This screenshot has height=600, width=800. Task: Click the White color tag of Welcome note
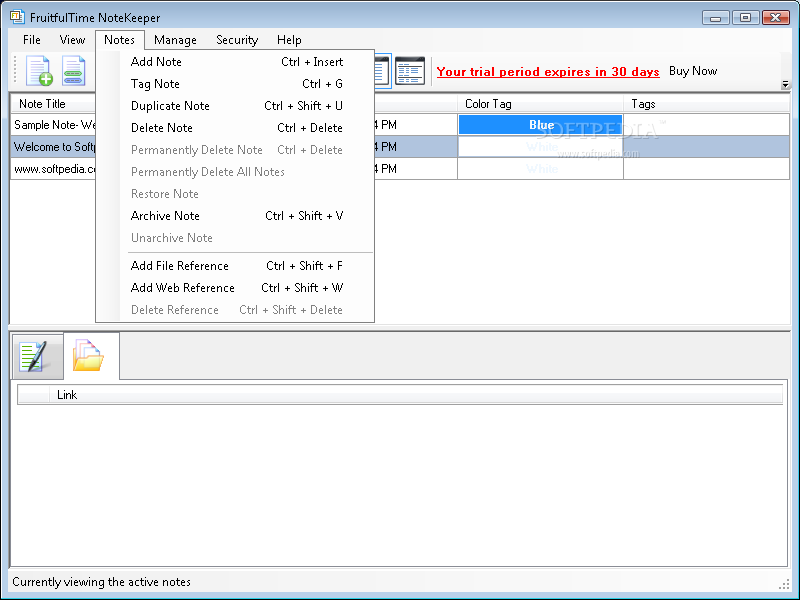540,147
